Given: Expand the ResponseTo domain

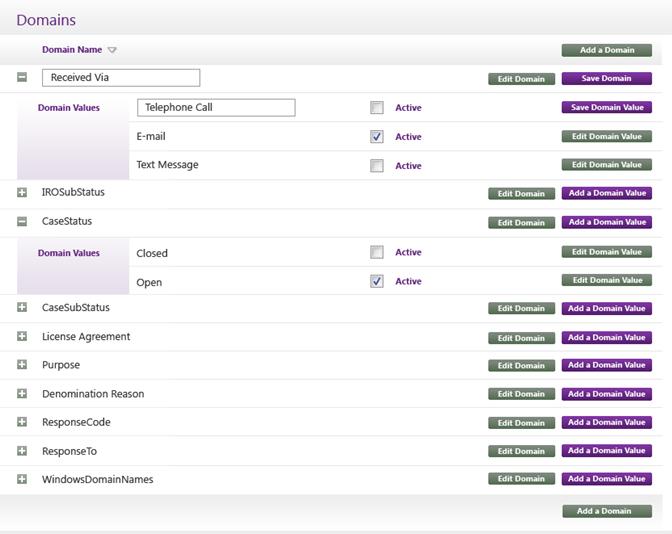Looking at the screenshot, I should pos(22,451).
